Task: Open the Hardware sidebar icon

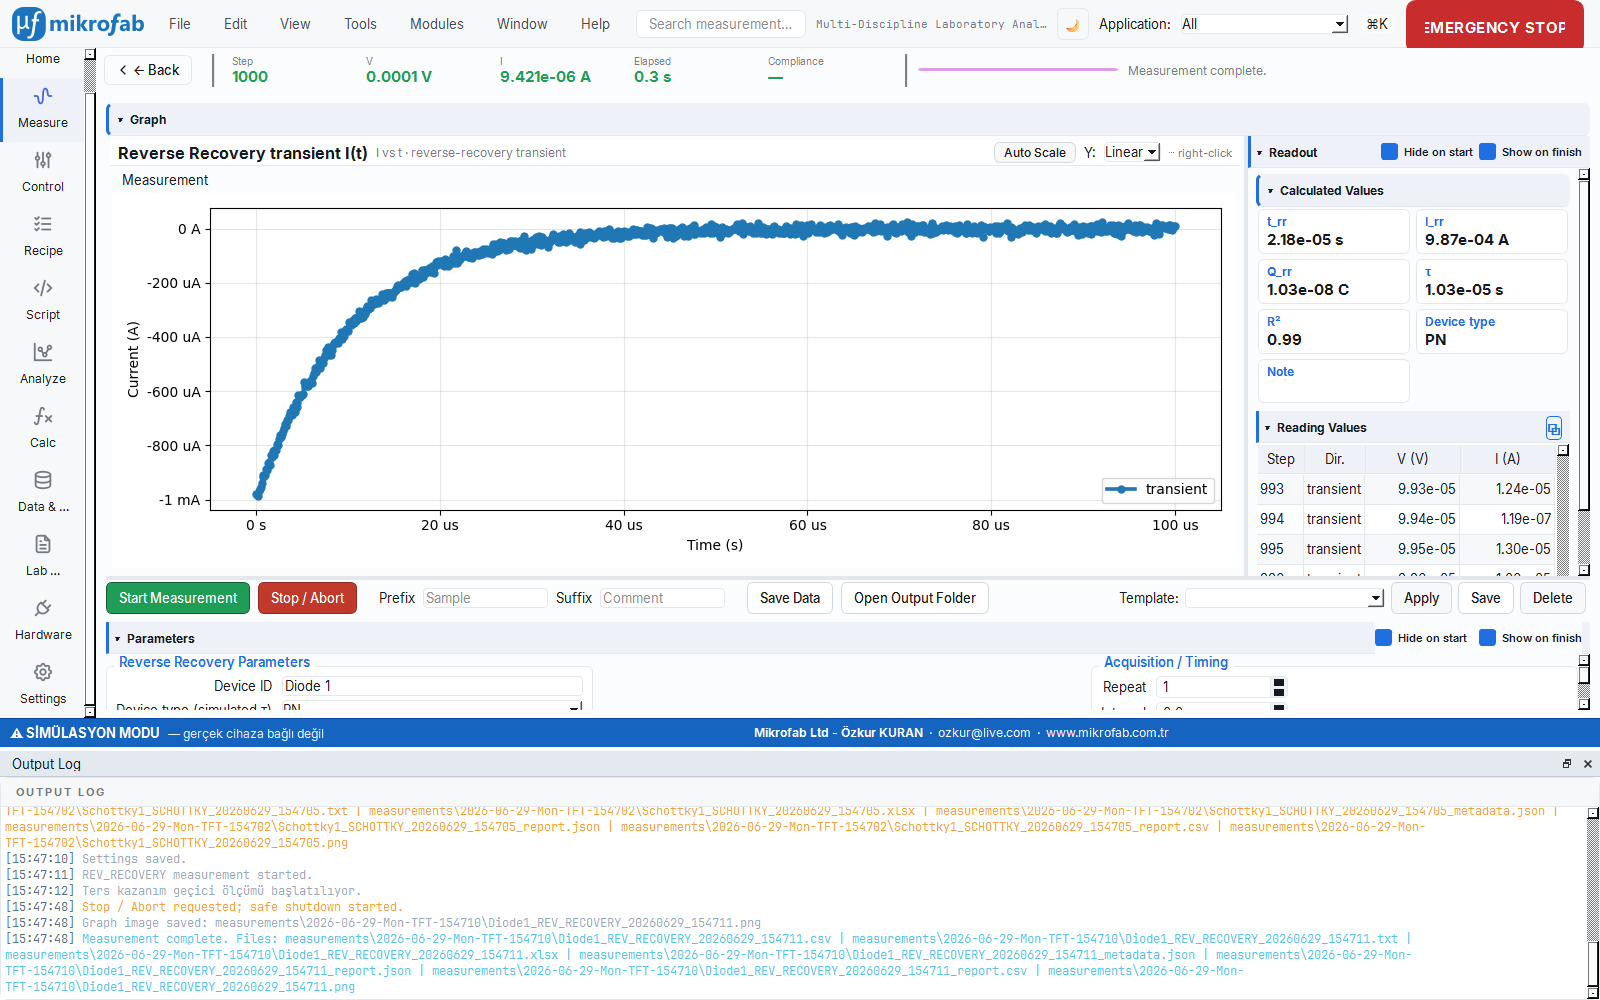Action: coord(43,621)
